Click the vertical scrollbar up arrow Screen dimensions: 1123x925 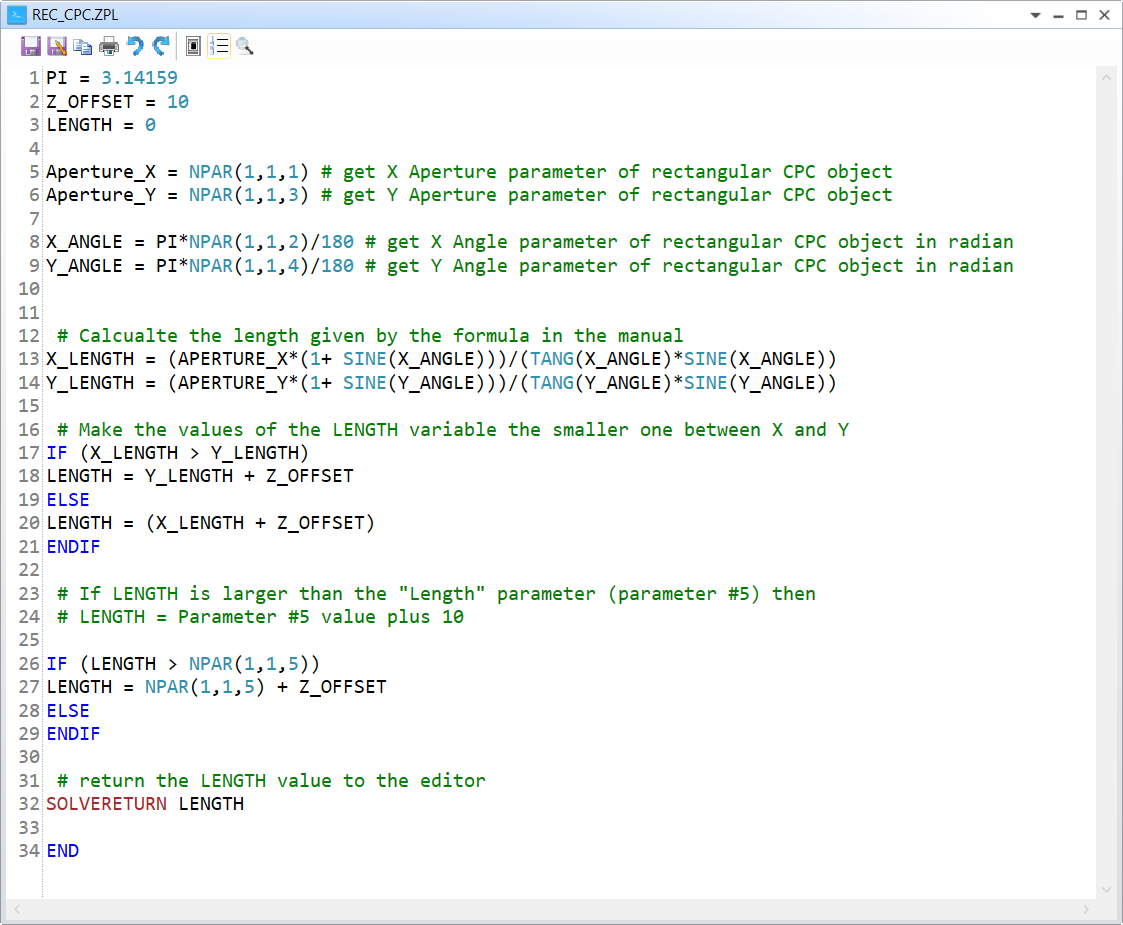(x=1107, y=77)
